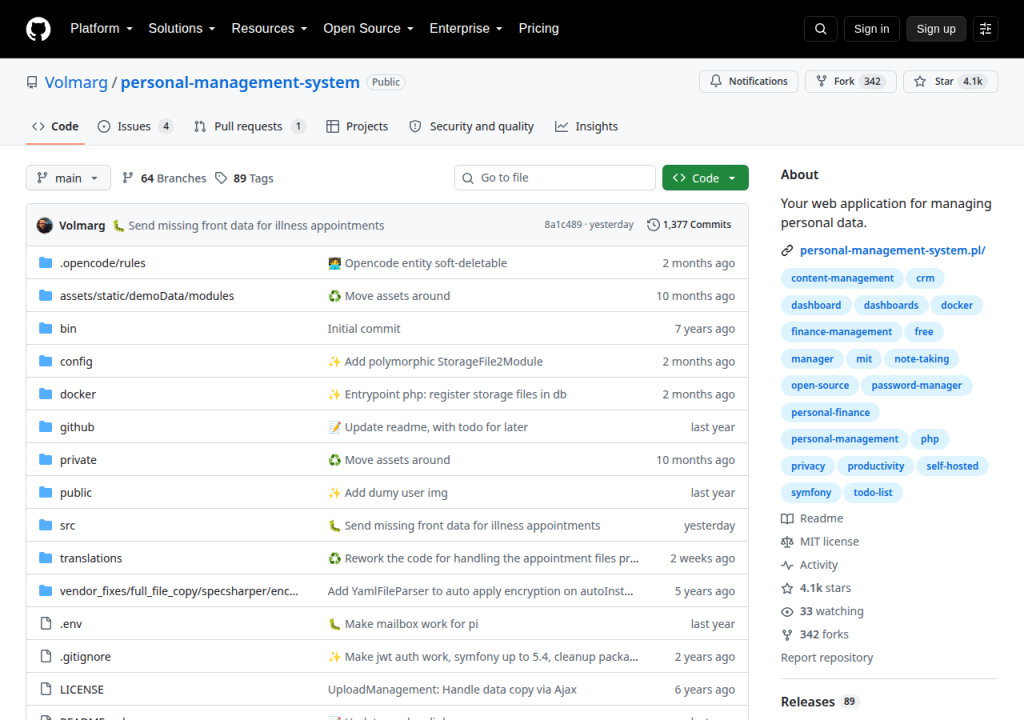Image resolution: width=1024 pixels, height=720 pixels.
Task: Star the repository
Action: point(950,81)
